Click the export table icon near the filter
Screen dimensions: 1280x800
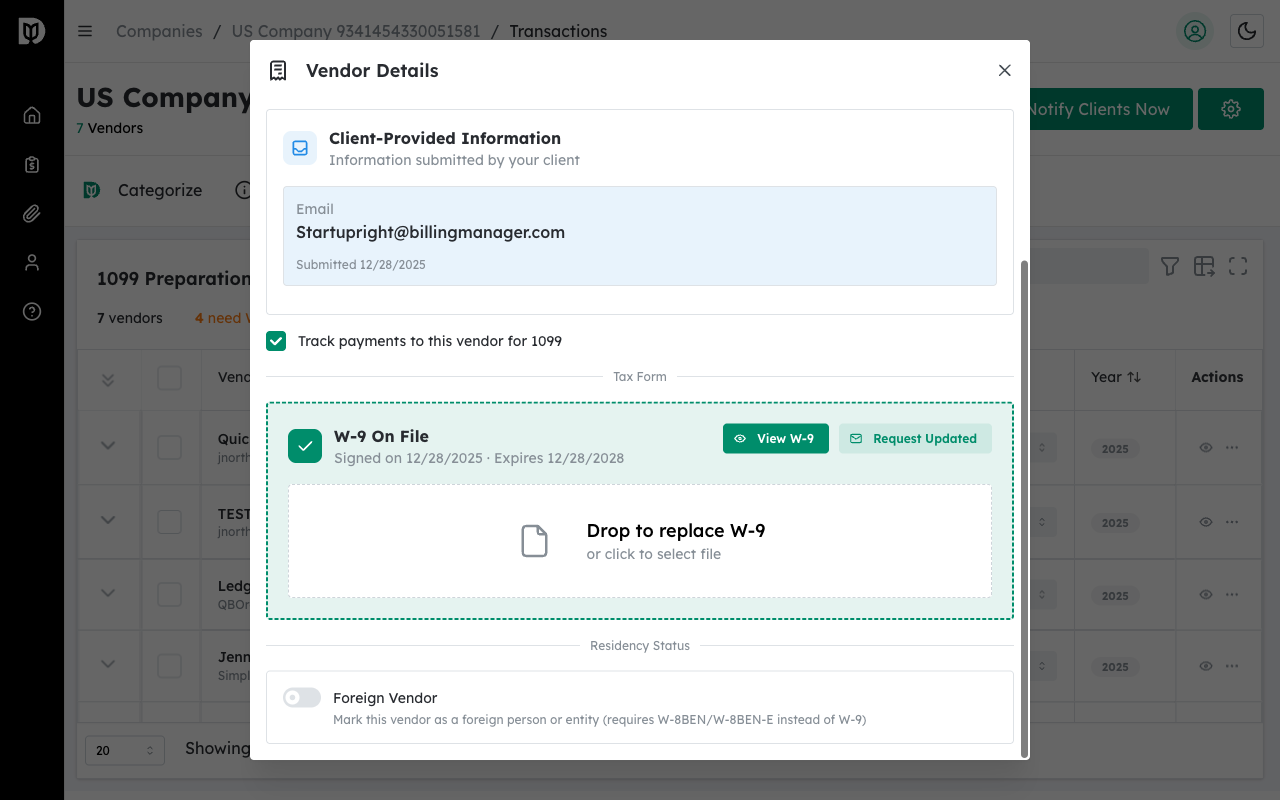tap(1203, 266)
